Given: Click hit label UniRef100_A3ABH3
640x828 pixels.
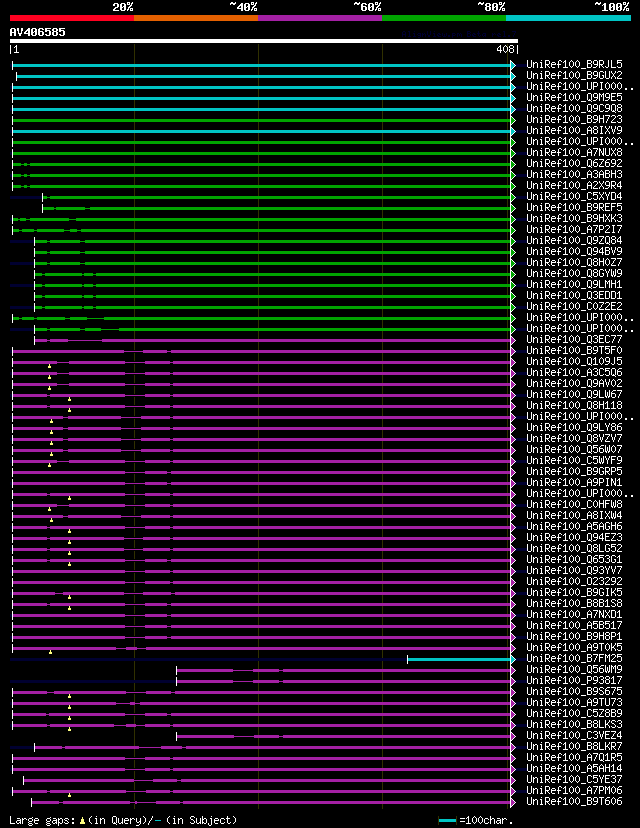Looking at the screenshot, I should (574, 174).
